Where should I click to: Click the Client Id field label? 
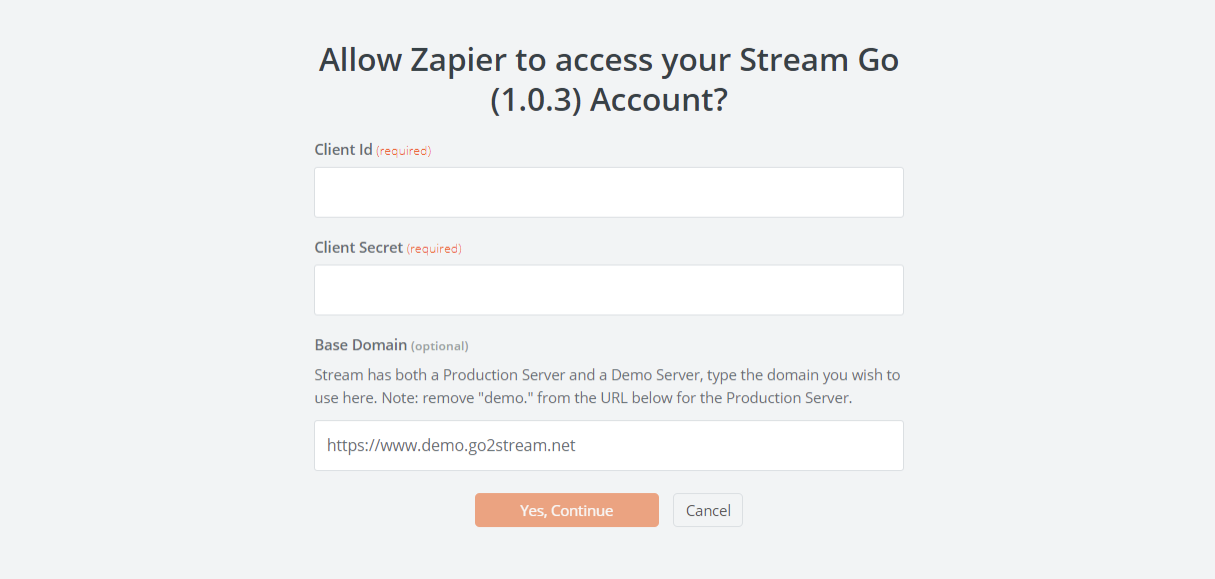tap(343, 150)
